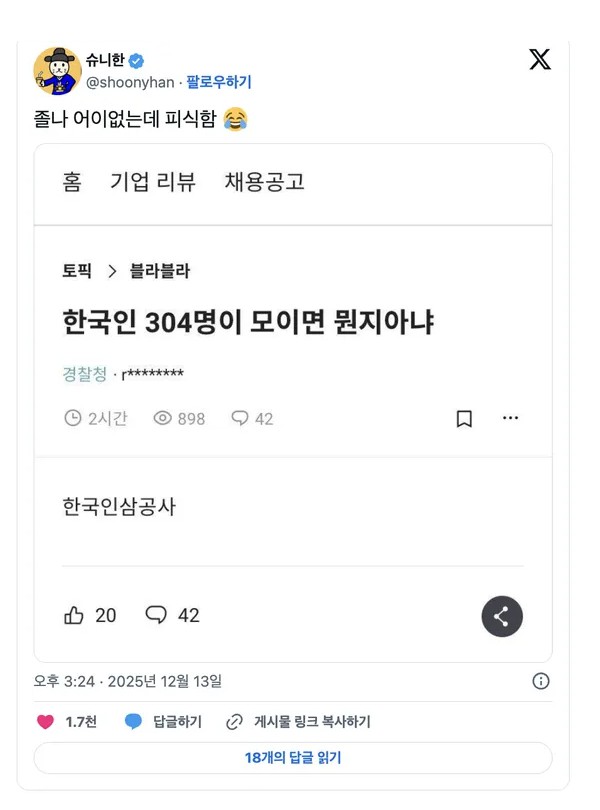Open the three-dot more options menu
Viewport: 600px width, 810px height.
[510, 418]
